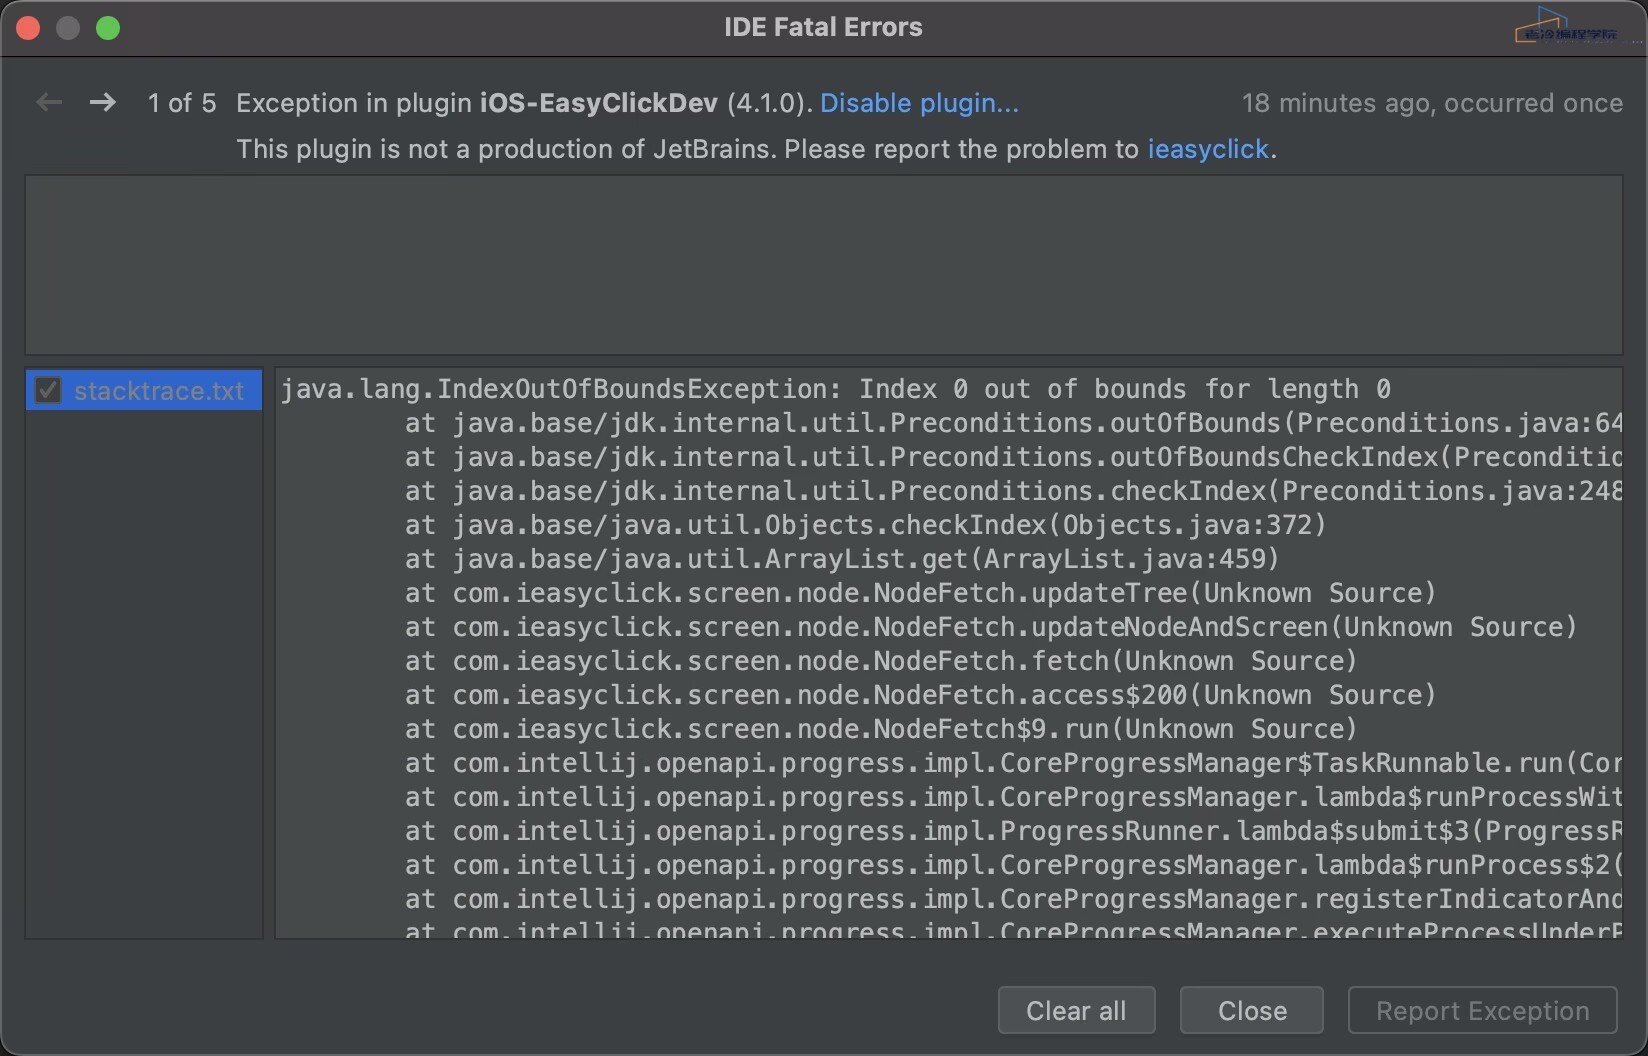Click the Clear all button
Viewport: 1648px width, 1056px height.
[x=1076, y=1011]
